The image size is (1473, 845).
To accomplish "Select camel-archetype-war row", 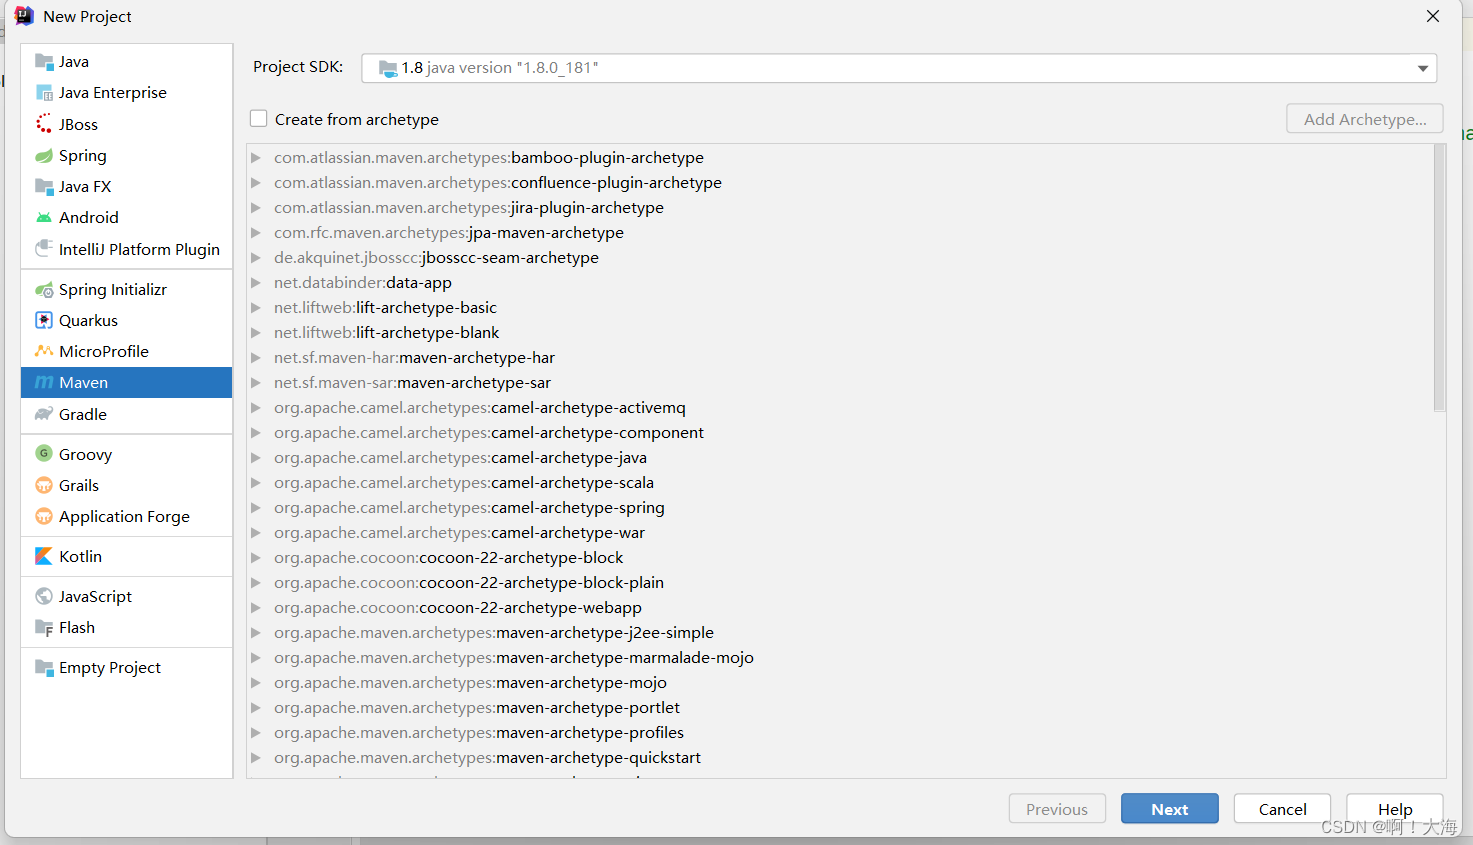I will (x=840, y=533).
